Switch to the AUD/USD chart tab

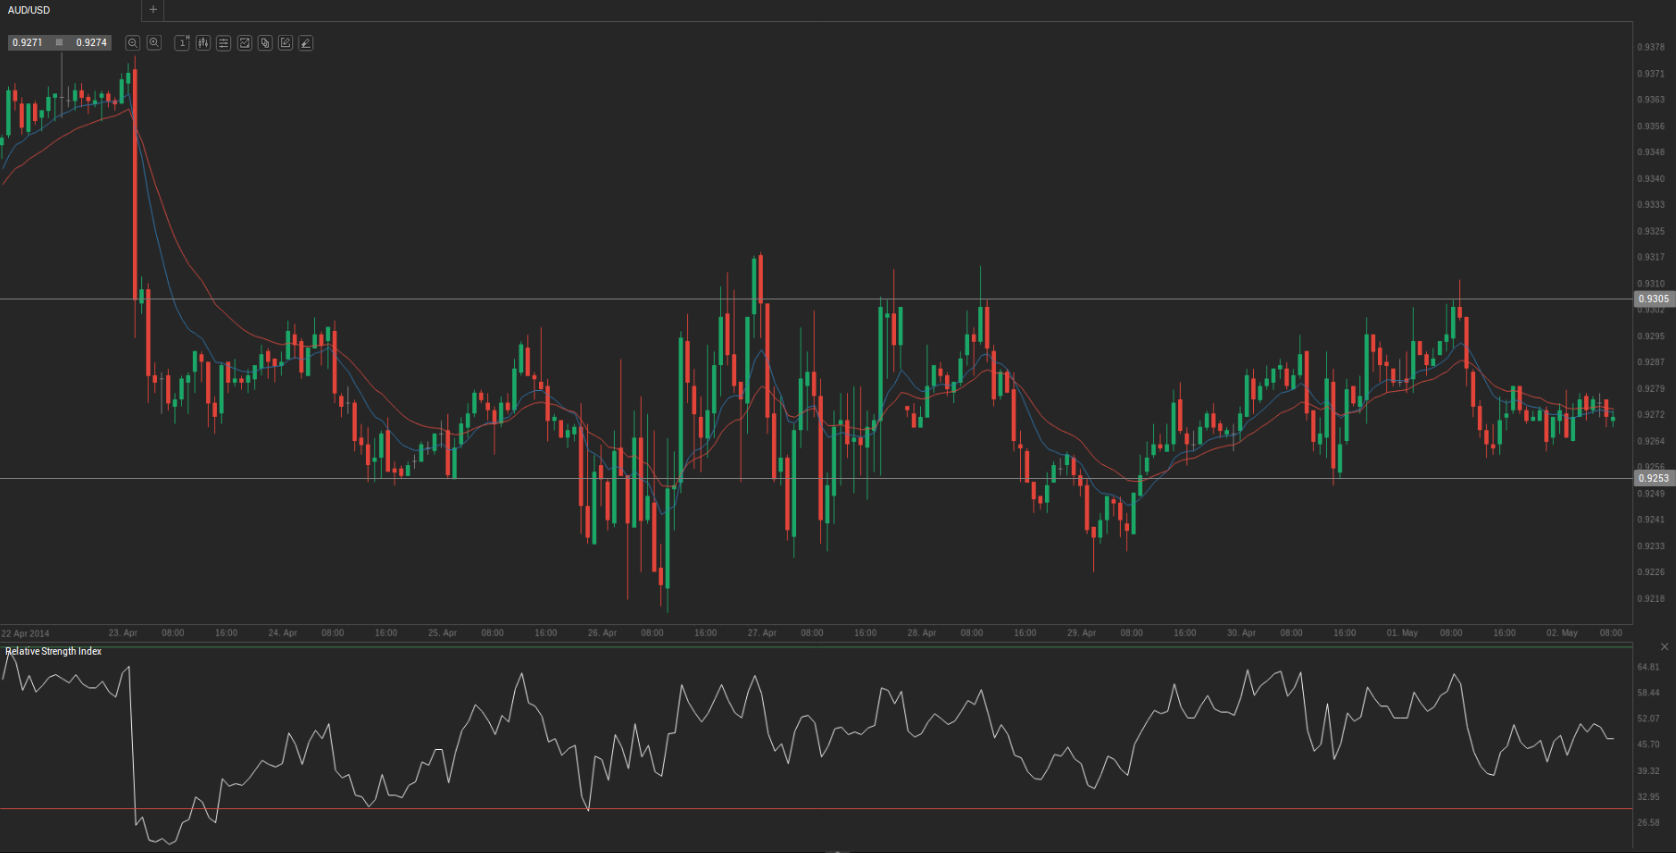click(30, 10)
